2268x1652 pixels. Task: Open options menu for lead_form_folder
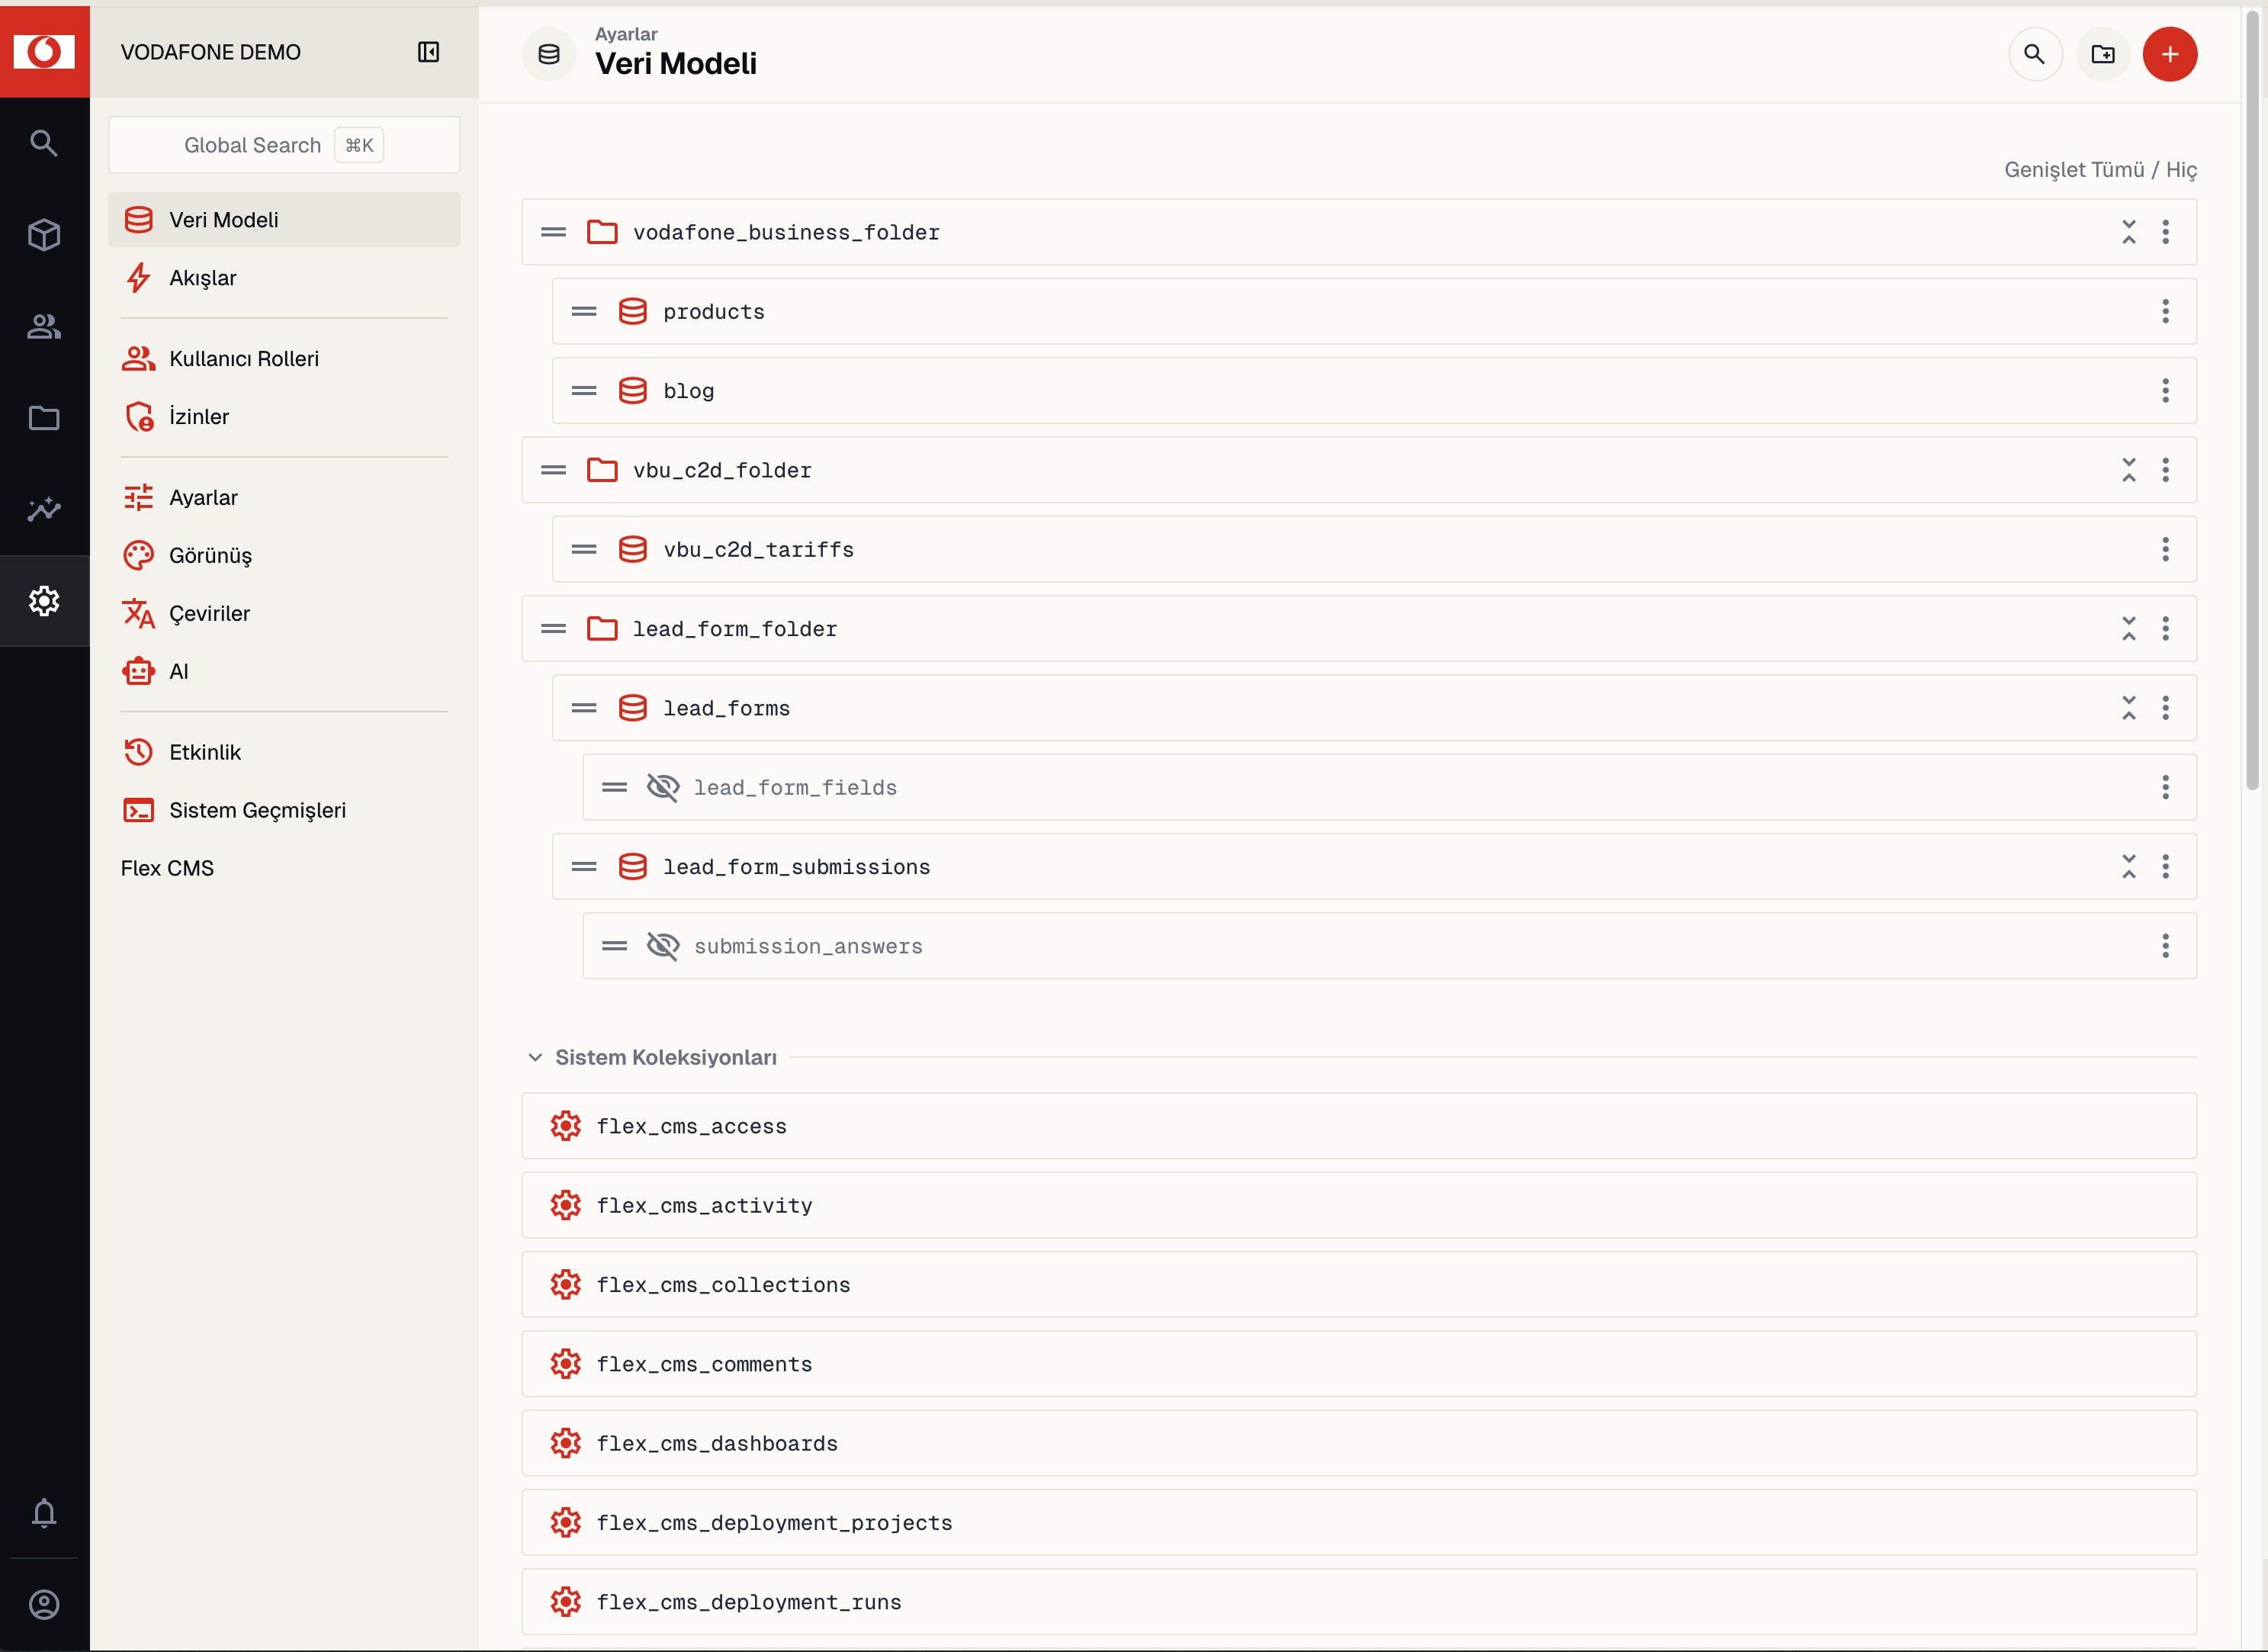[2166, 629]
